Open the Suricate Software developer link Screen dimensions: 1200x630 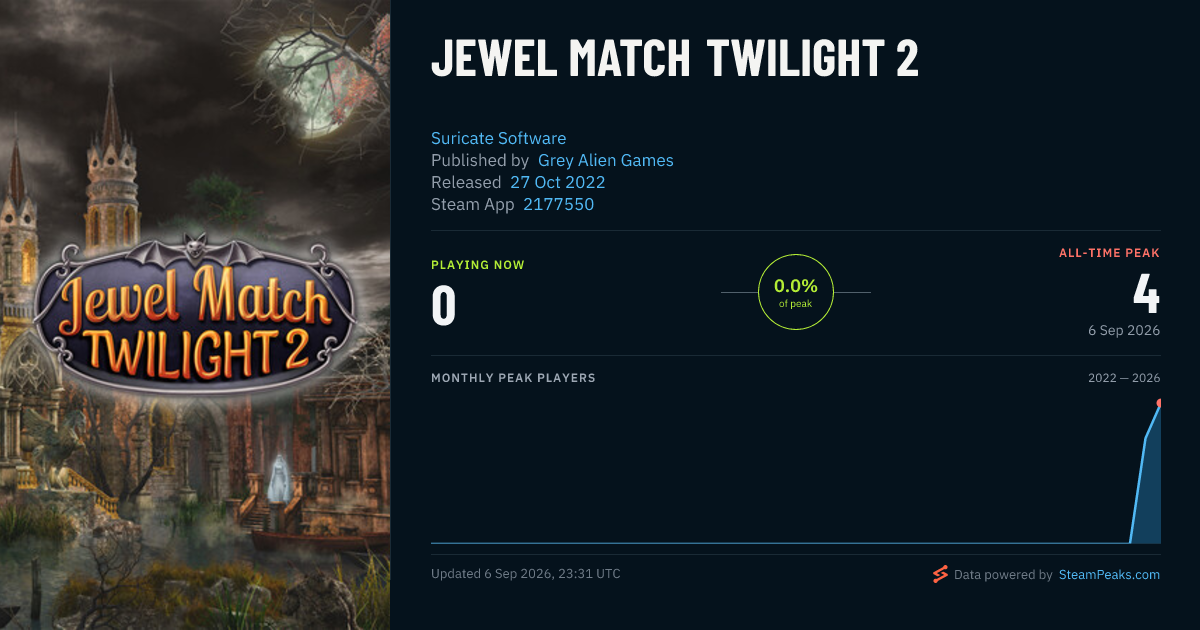pyautogui.click(x=499, y=138)
